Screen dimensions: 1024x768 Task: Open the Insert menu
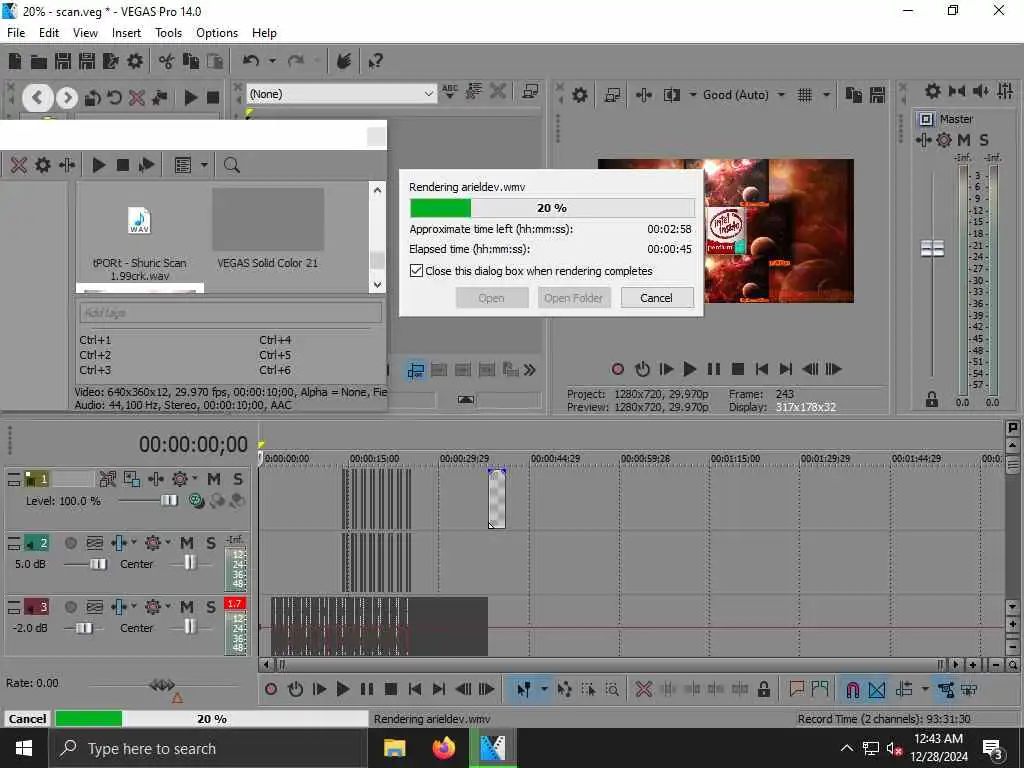pyautogui.click(x=126, y=33)
